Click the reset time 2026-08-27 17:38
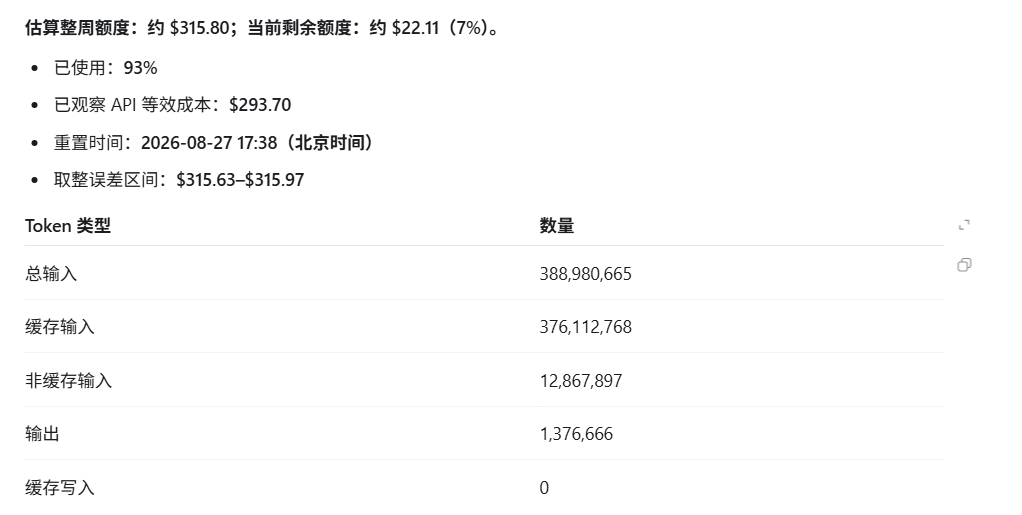 pyautogui.click(x=209, y=143)
